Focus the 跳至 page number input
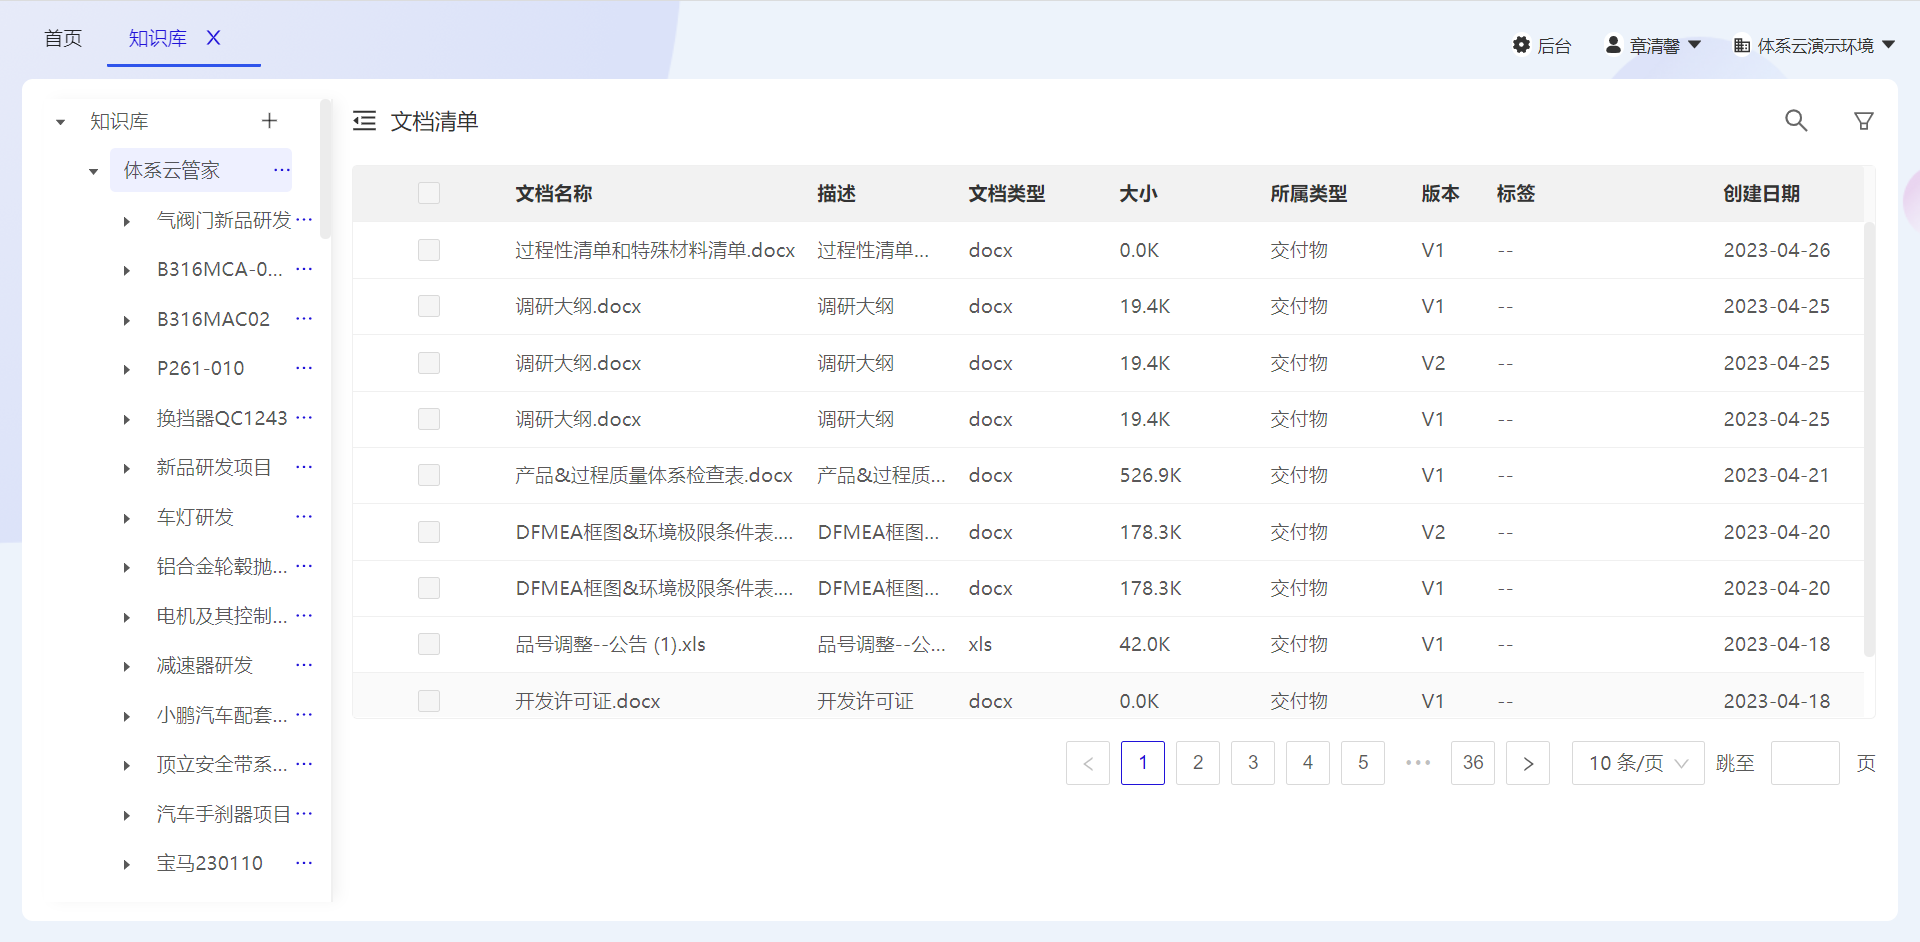 pyautogui.click(x=1805, y=763)
